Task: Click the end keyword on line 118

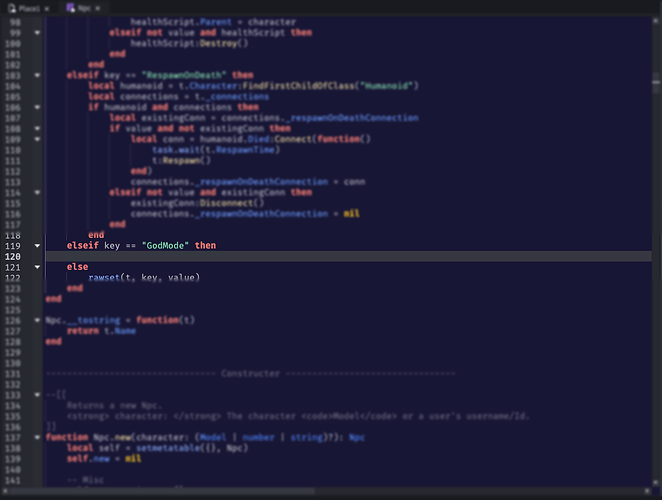Action: click(96, 235)
